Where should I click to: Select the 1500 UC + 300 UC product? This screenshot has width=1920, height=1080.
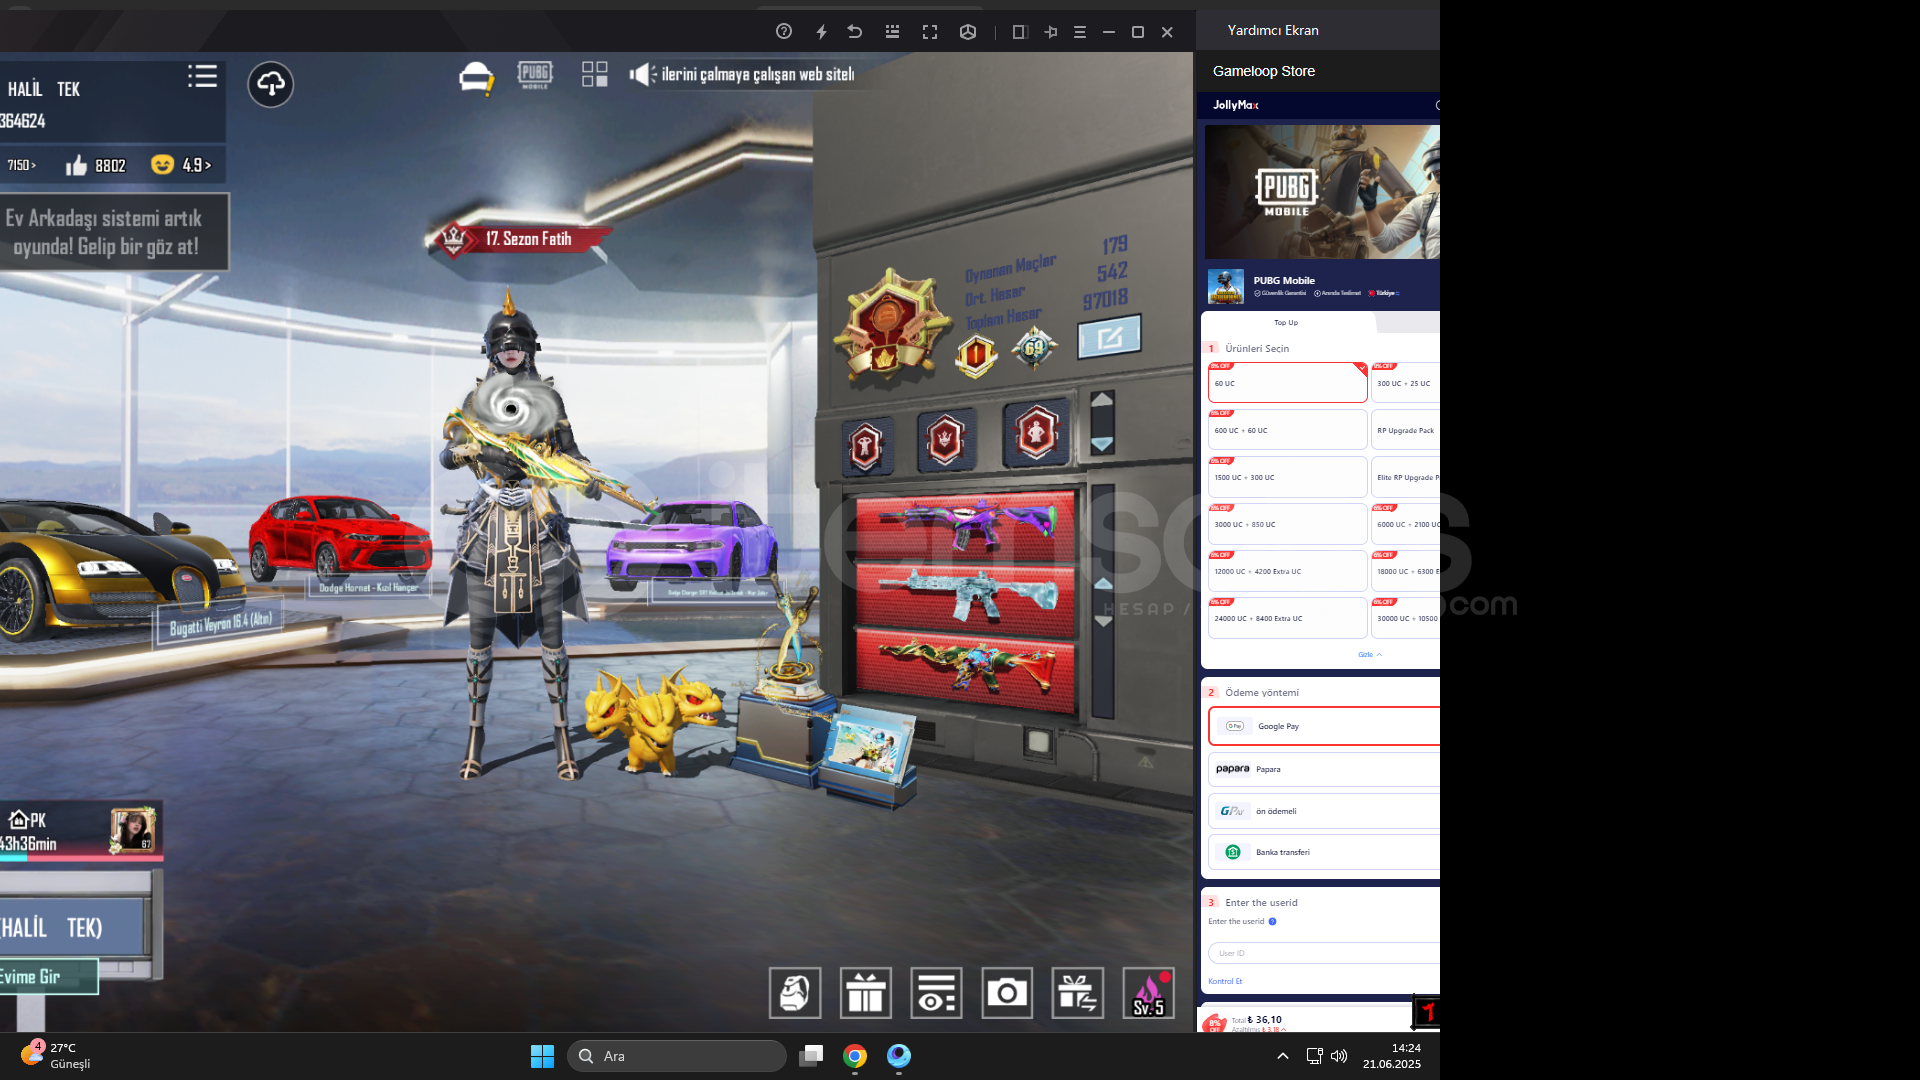coord(1287,477)
